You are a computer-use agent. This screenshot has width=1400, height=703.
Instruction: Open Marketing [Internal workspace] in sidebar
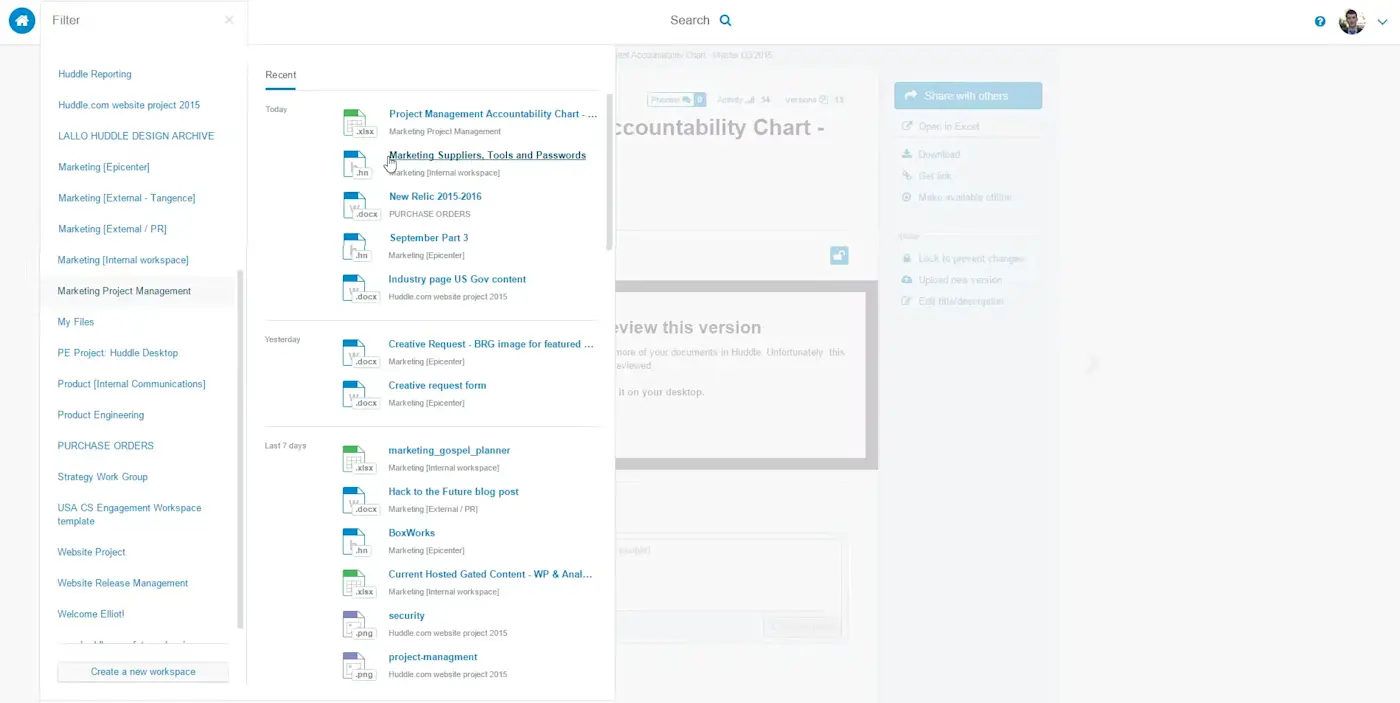(123, 260)
